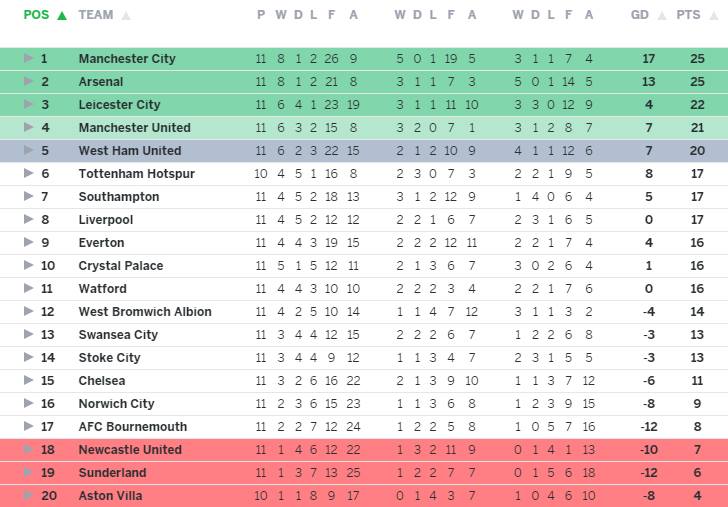
Task: Open the Manchester United team link
Action: [135, 128]
